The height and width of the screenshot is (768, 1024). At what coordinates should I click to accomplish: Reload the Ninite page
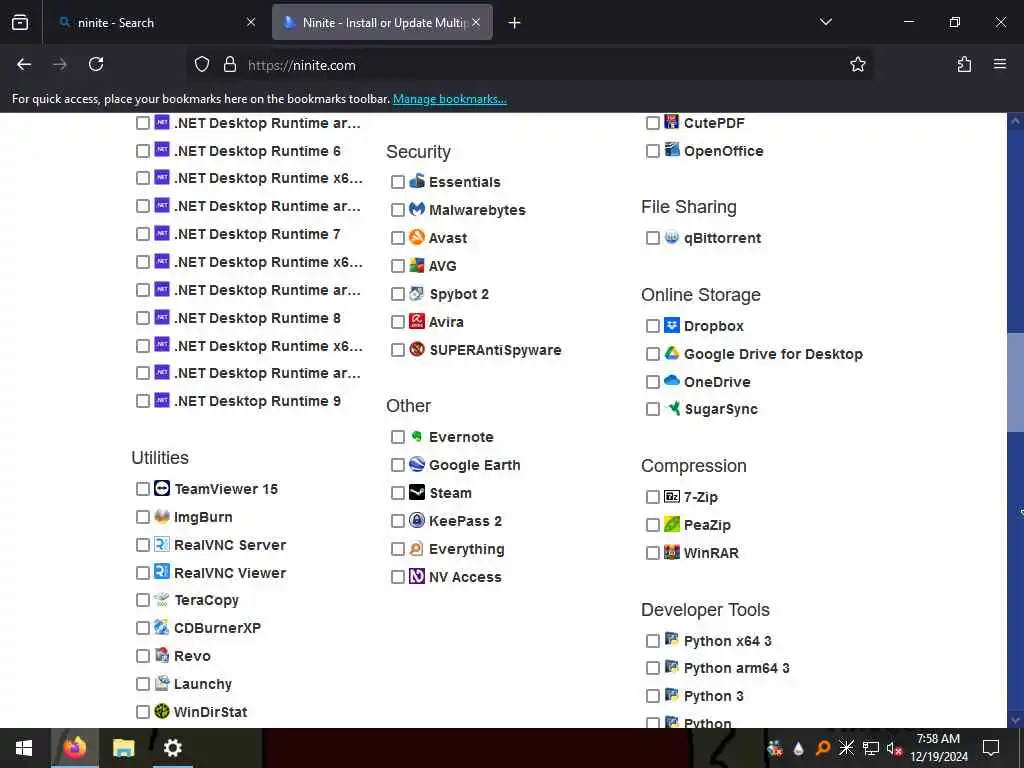coord(96,64)
